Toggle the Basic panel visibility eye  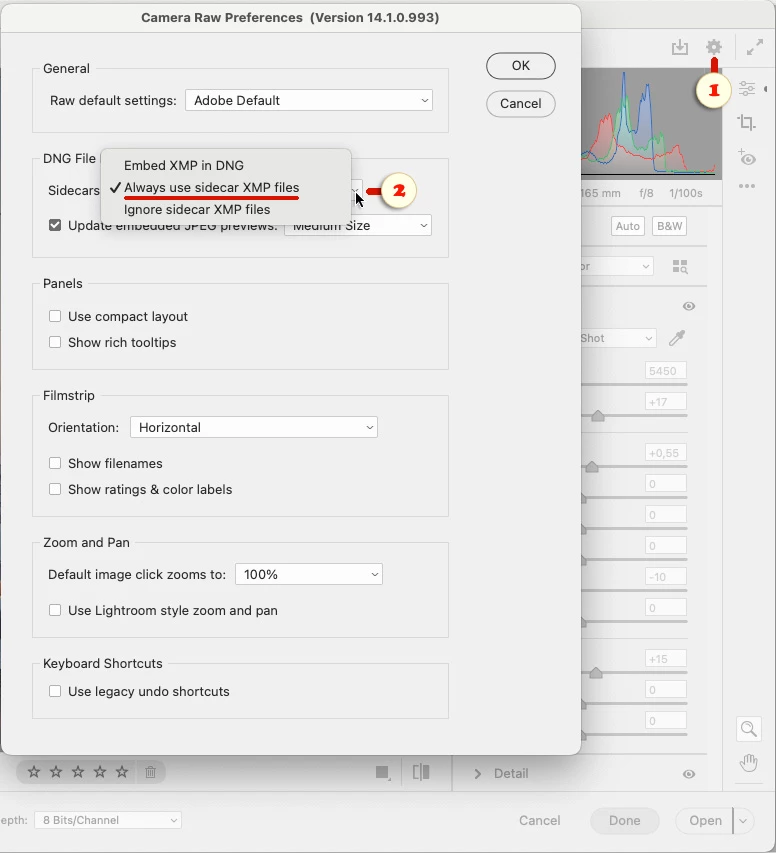tap(689, 306)
